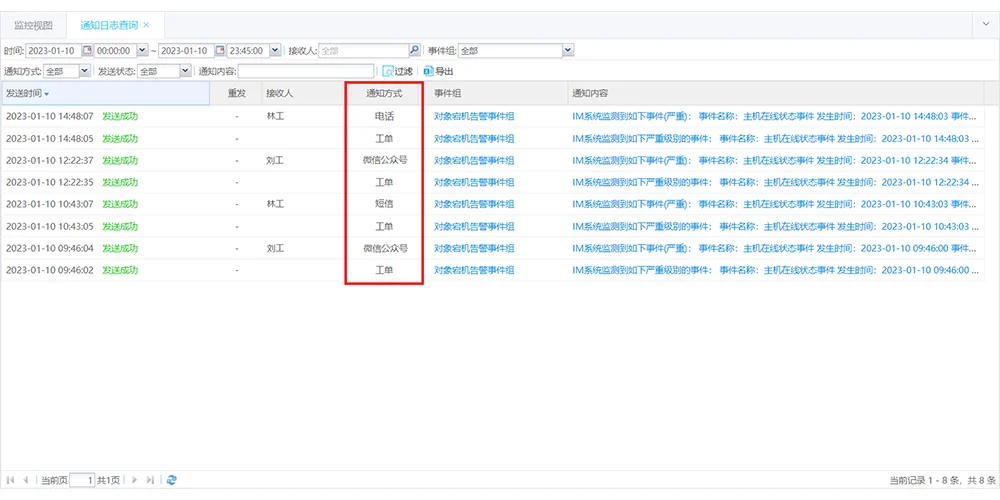Image resolution: width=1000 pixels, height=500 pixels.
Task: Go to the last page of results
Action: [x=151, y=480]
